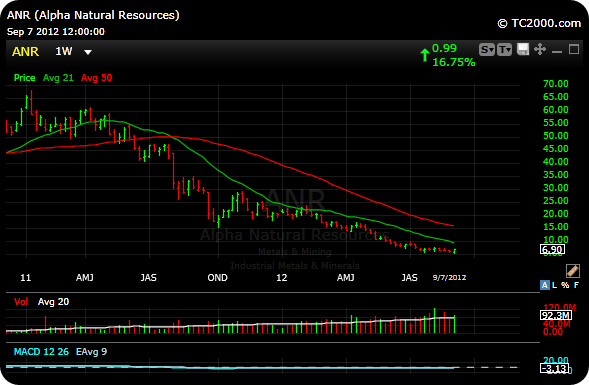Switch to L logarithmic scale
This screenshot has width=589, height=385.
554,285
